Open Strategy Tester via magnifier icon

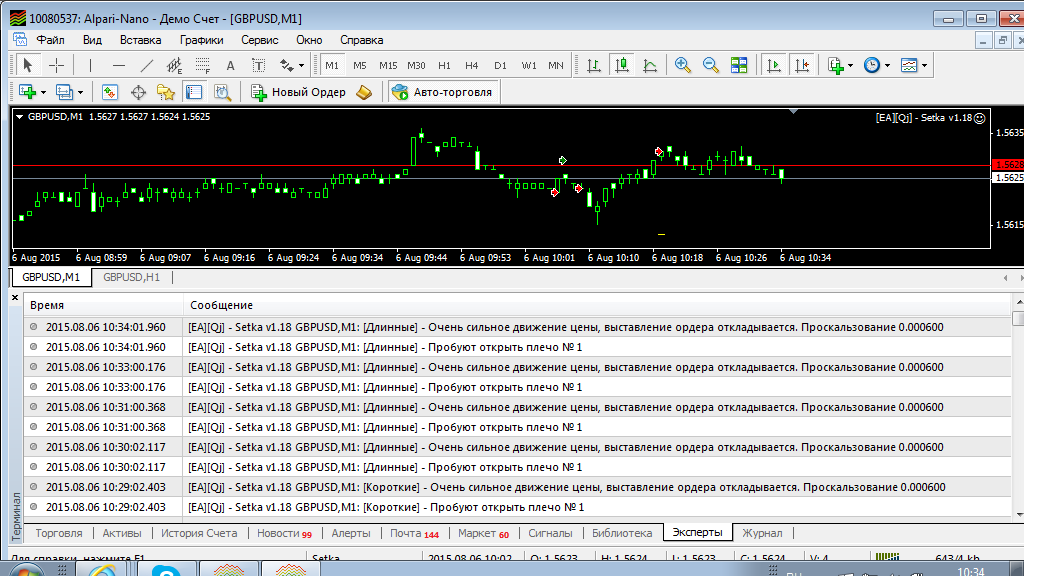(x=222, y=92)
